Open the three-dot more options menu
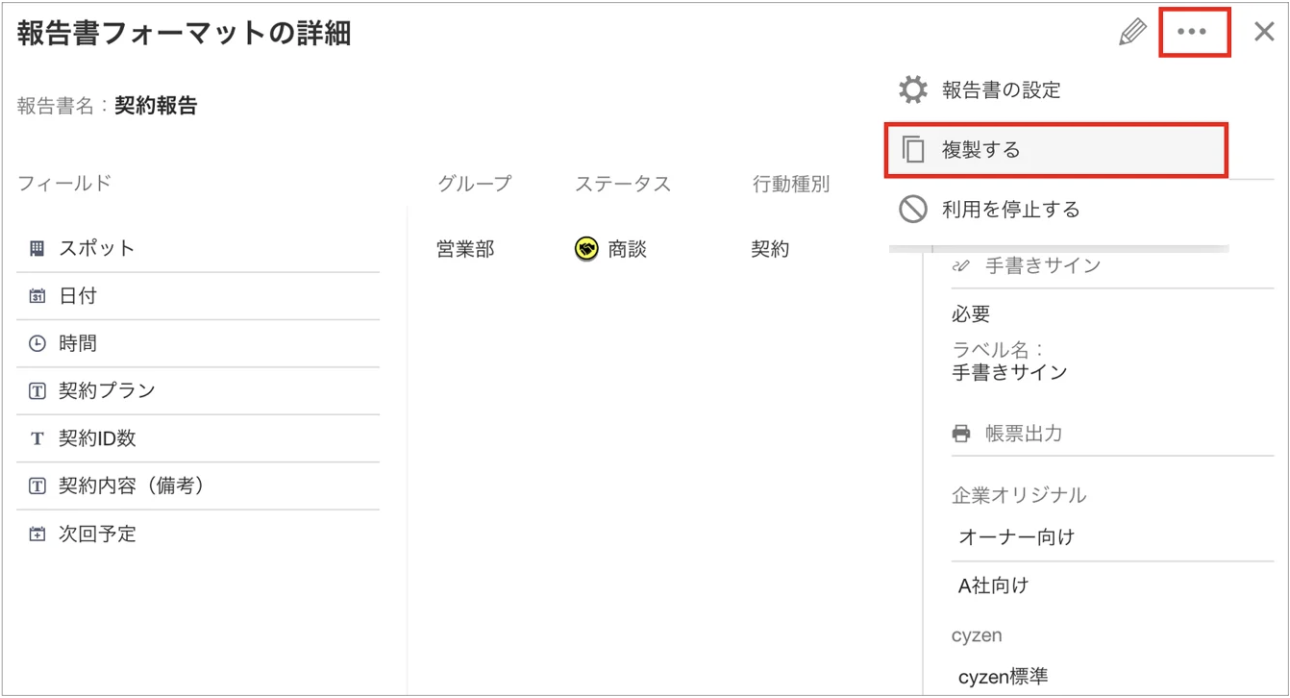1290x698 pixels. [x=1193, y=32]
